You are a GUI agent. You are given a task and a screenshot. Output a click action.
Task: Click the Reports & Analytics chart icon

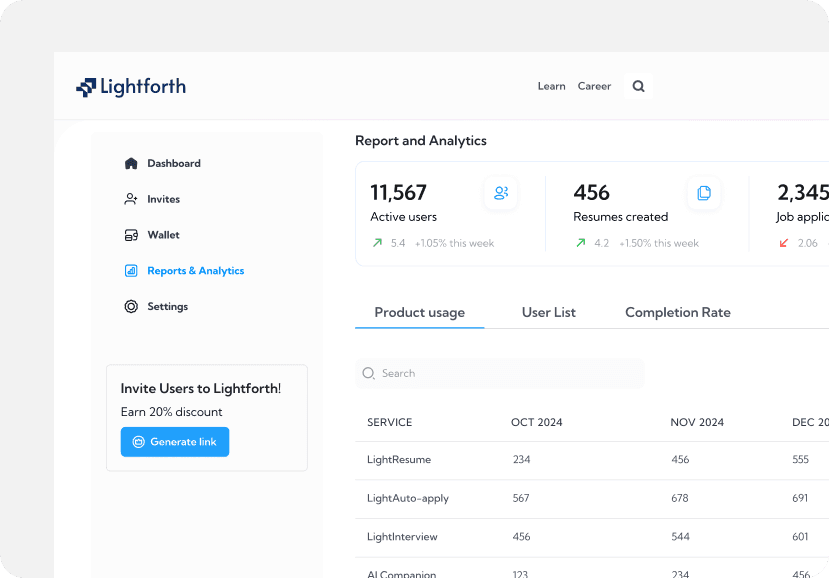131,271
